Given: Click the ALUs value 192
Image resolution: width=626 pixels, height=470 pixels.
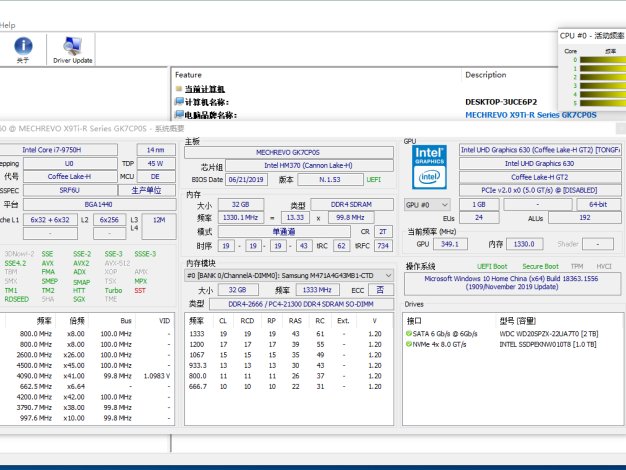Looking at the screenshot, I should pyautogui.click(x=585, y=218).
